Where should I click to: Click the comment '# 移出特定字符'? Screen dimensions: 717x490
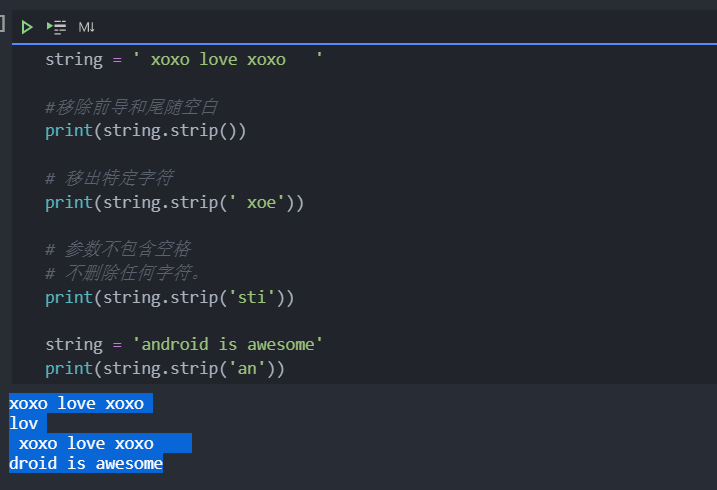pos(109,178)
